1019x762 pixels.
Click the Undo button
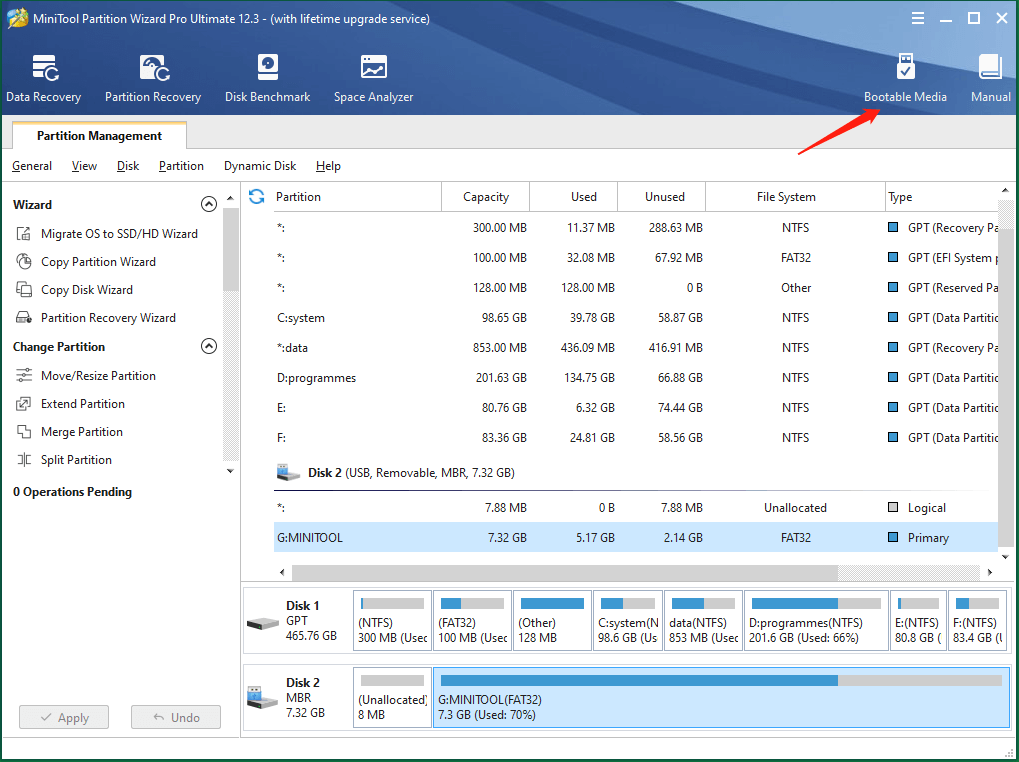pos(175,717)
